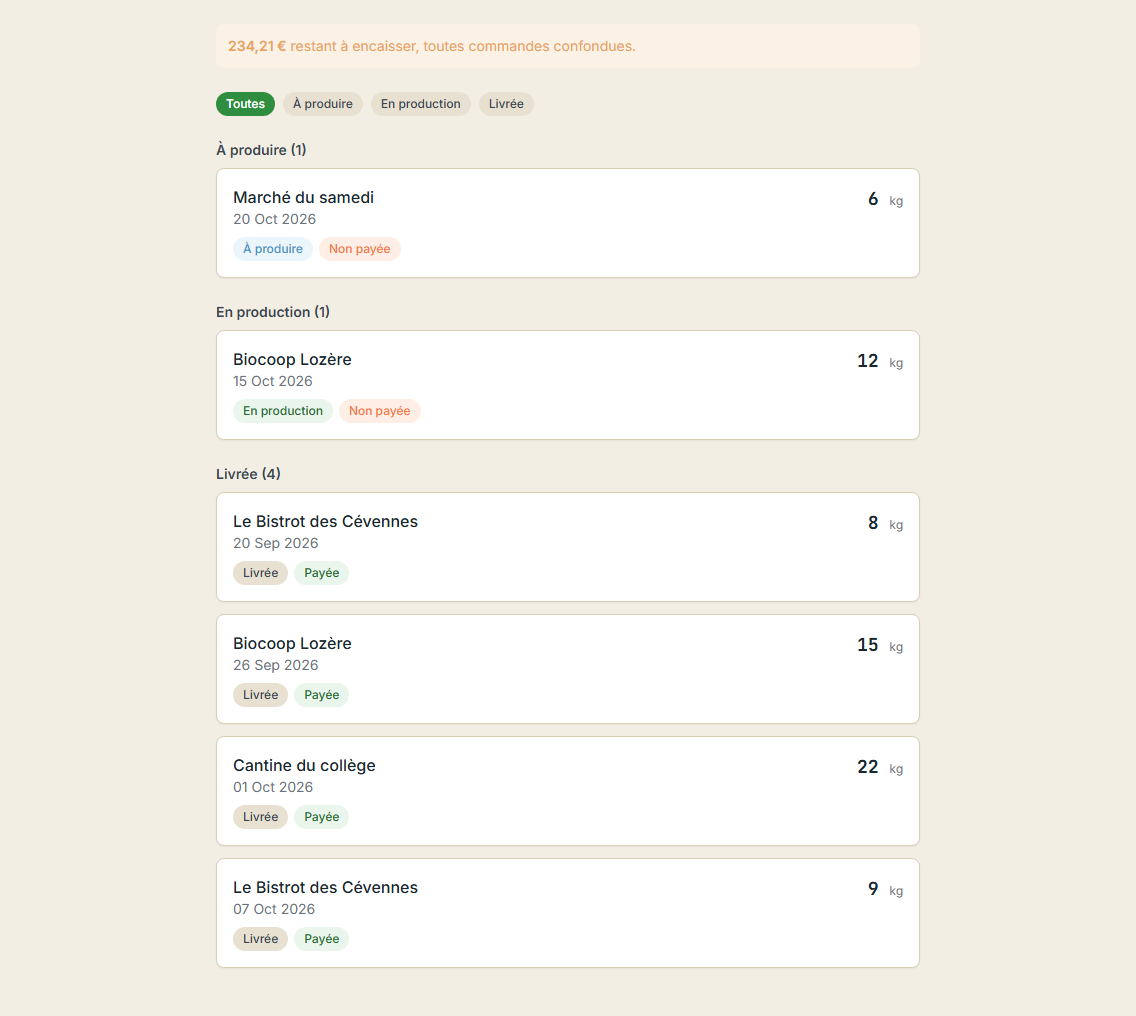Open Biocoop Lozère order dated 26 Sep 2026
The image size is (1136, 1016).
(x=568, y=669)
